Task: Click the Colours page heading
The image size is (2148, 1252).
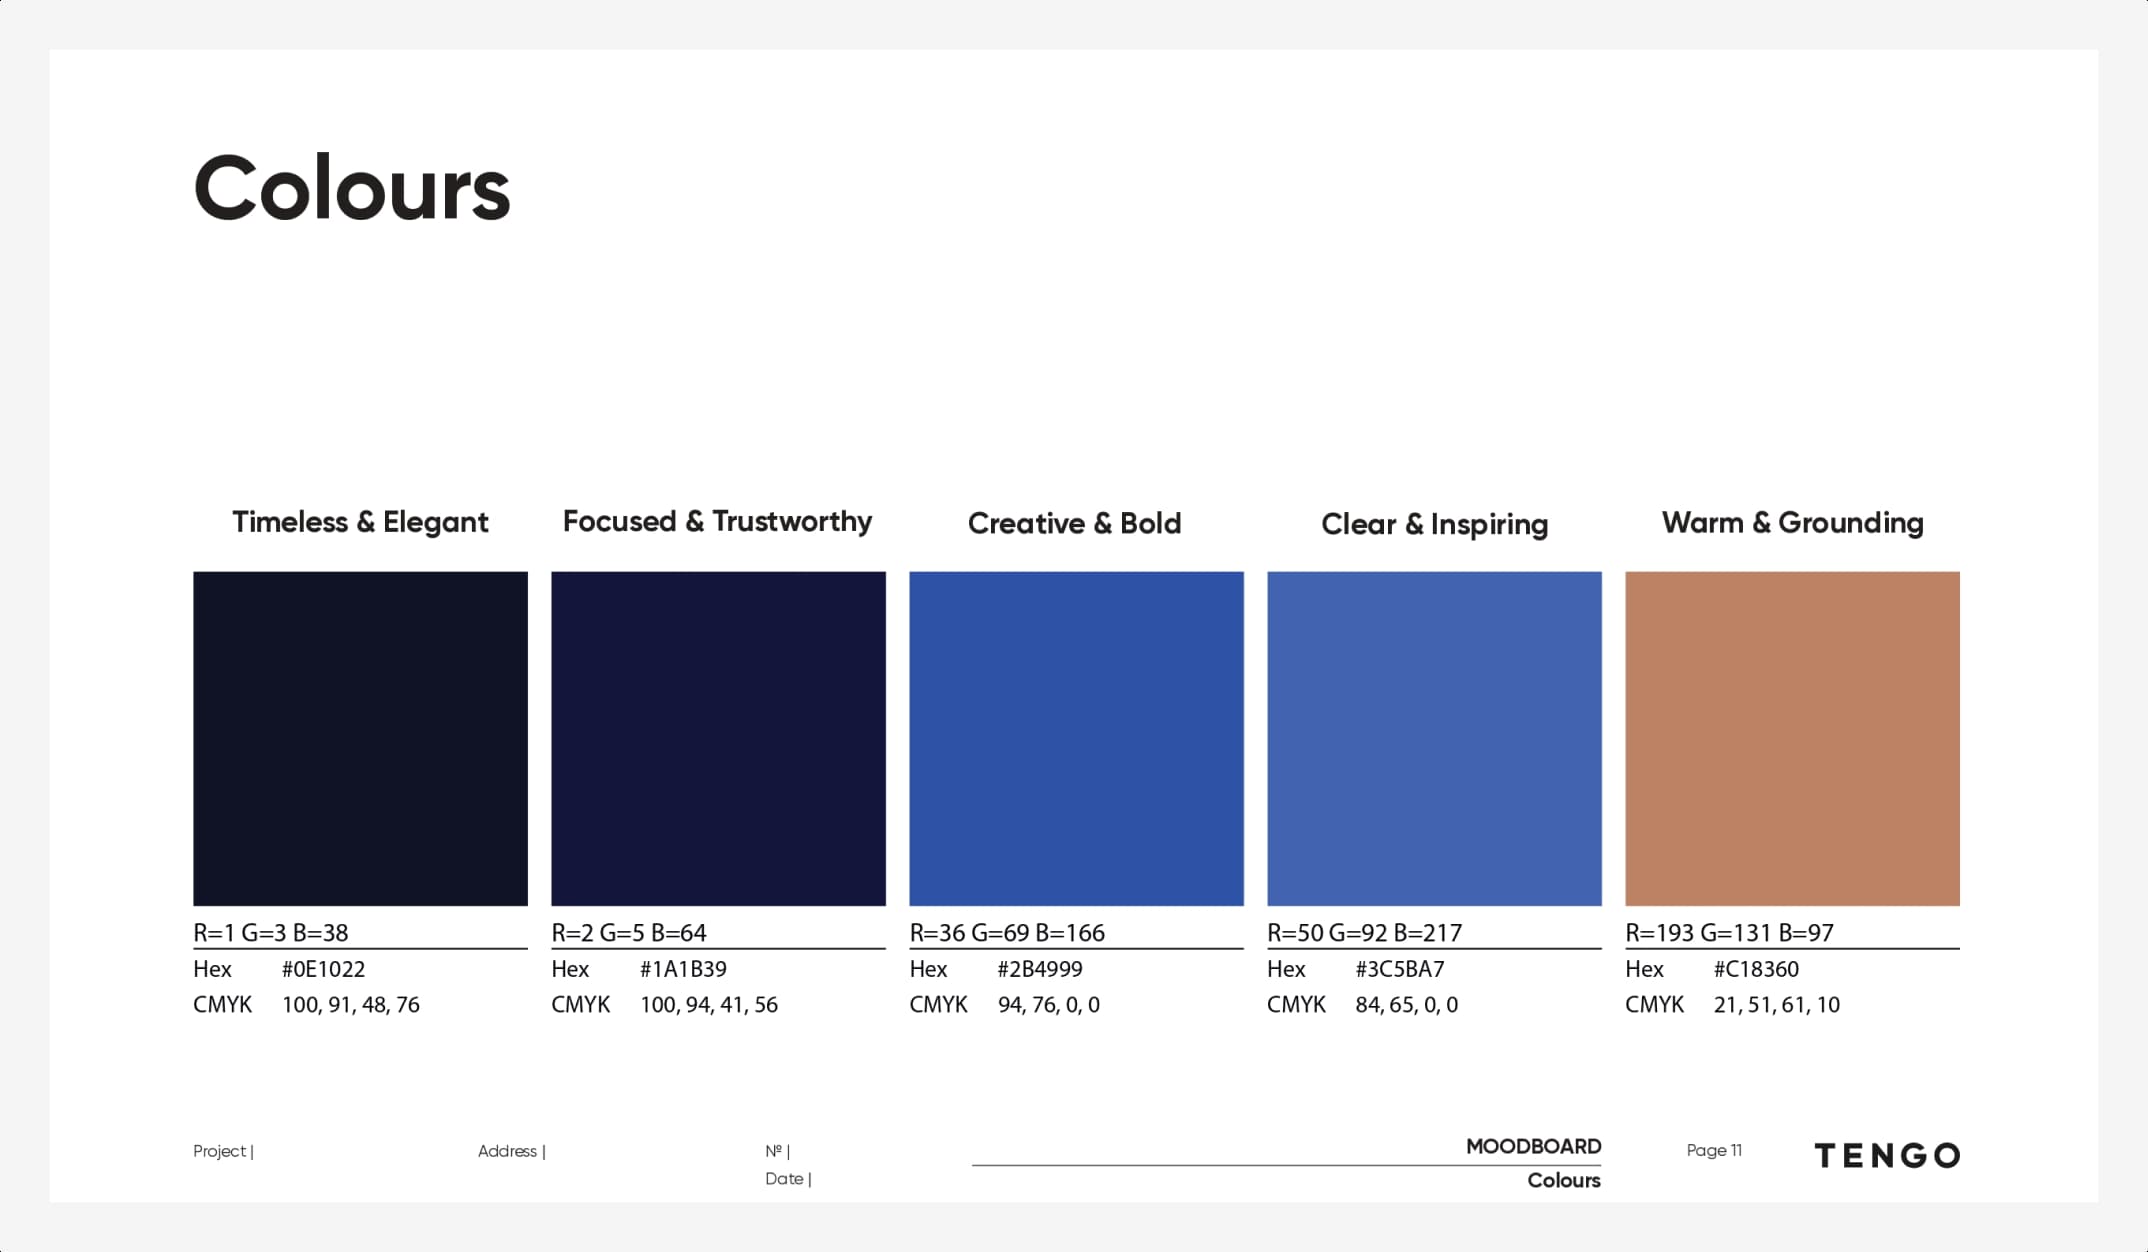Action: [352, 189]
